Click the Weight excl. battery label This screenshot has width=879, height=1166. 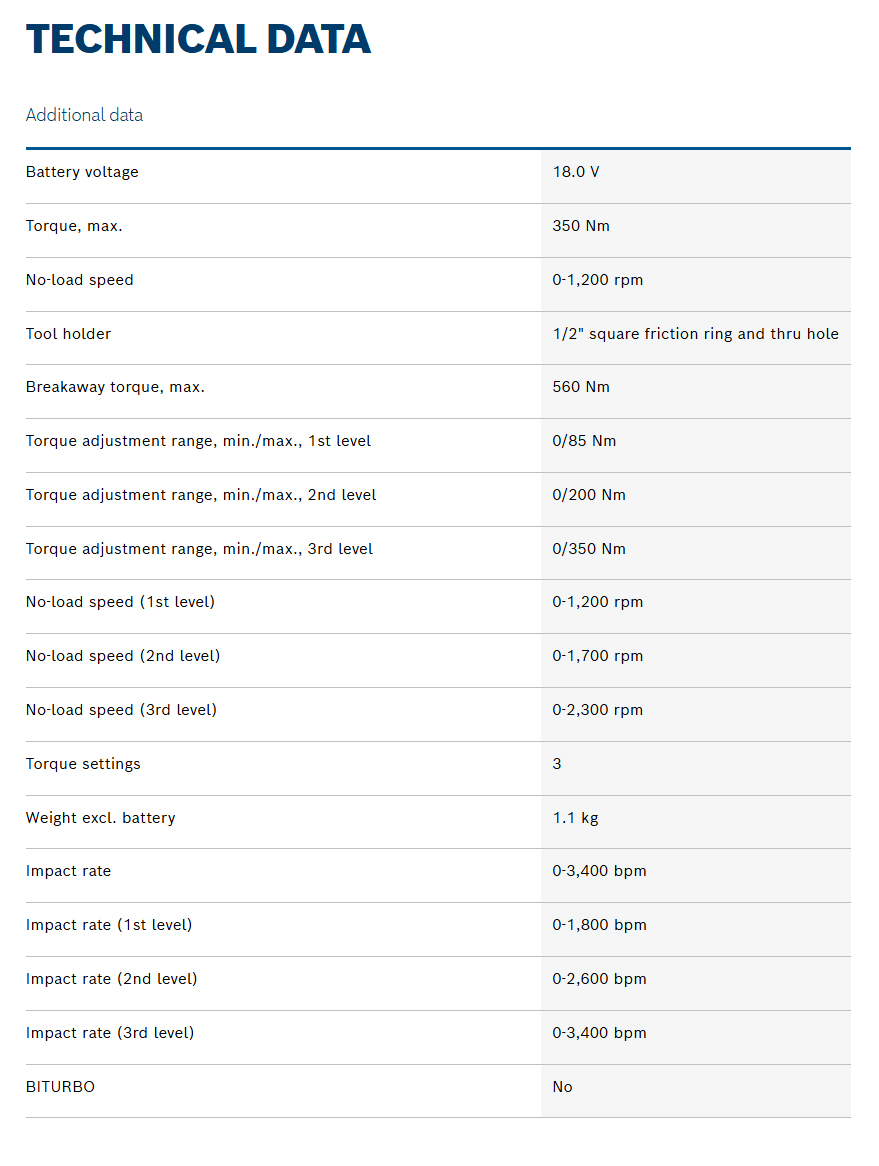[x=100, y=818]
